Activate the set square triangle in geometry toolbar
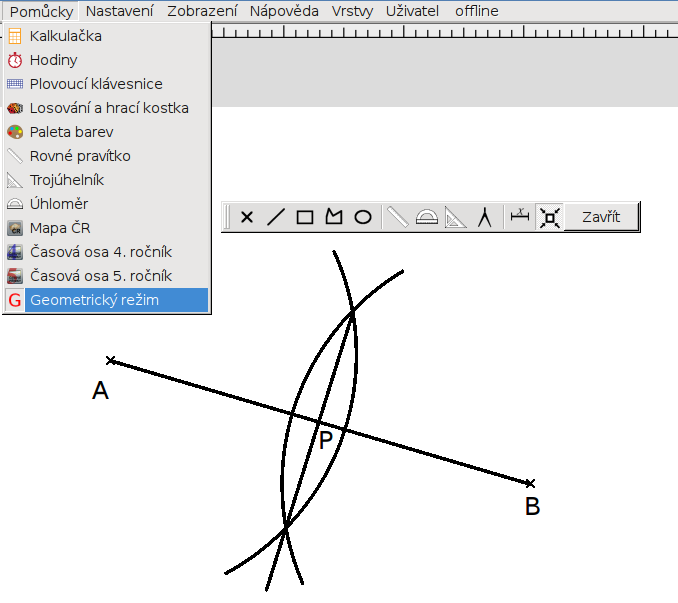 456,217
